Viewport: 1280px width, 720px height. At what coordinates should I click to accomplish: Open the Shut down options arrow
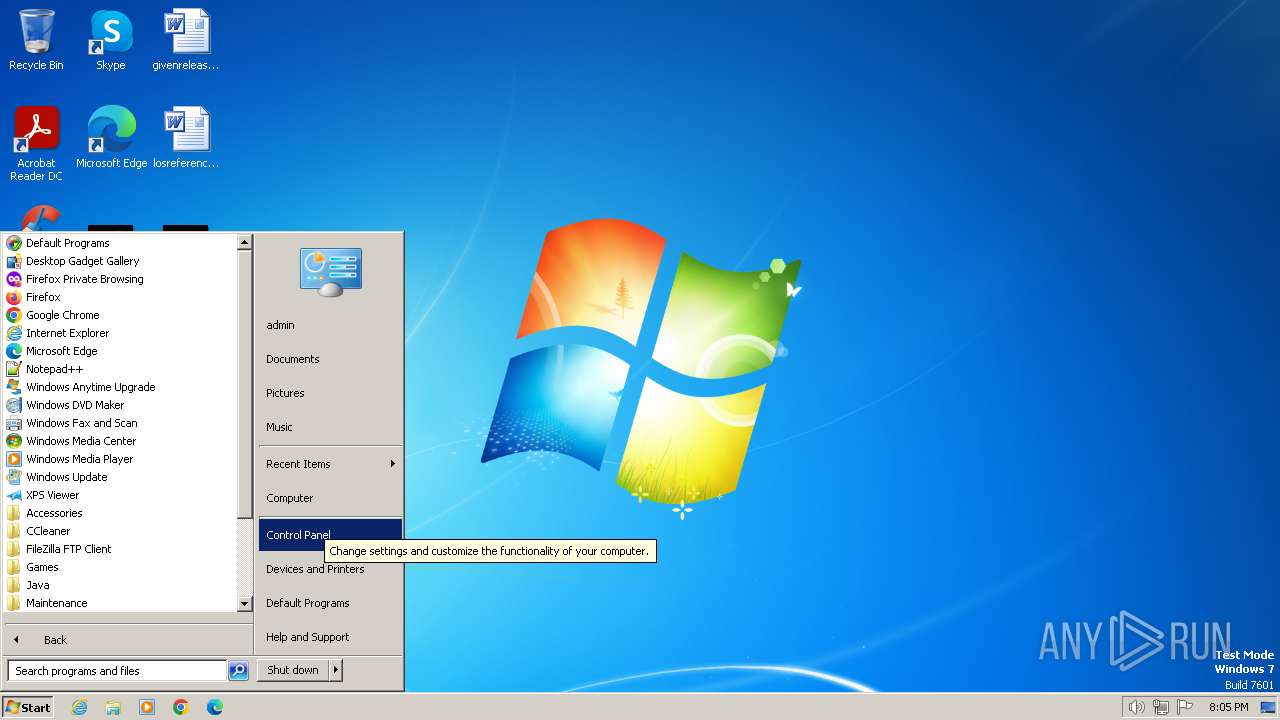[x=336, y=670]
